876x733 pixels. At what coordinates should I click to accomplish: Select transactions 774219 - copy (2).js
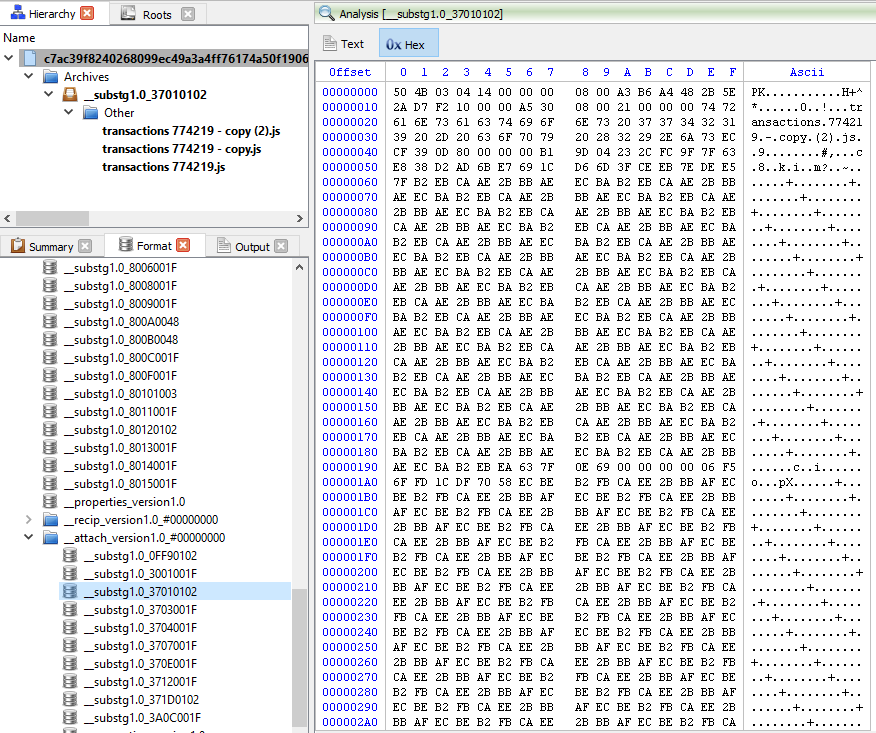click(191, 131)
